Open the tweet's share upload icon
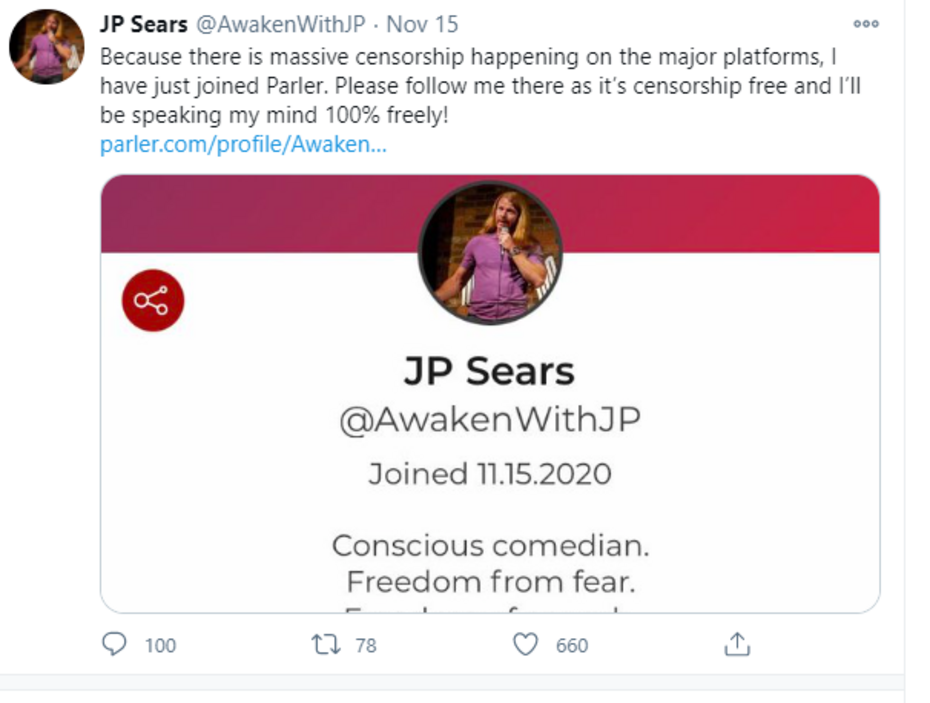This screenshot has width=930, height=703. (736, 644)
